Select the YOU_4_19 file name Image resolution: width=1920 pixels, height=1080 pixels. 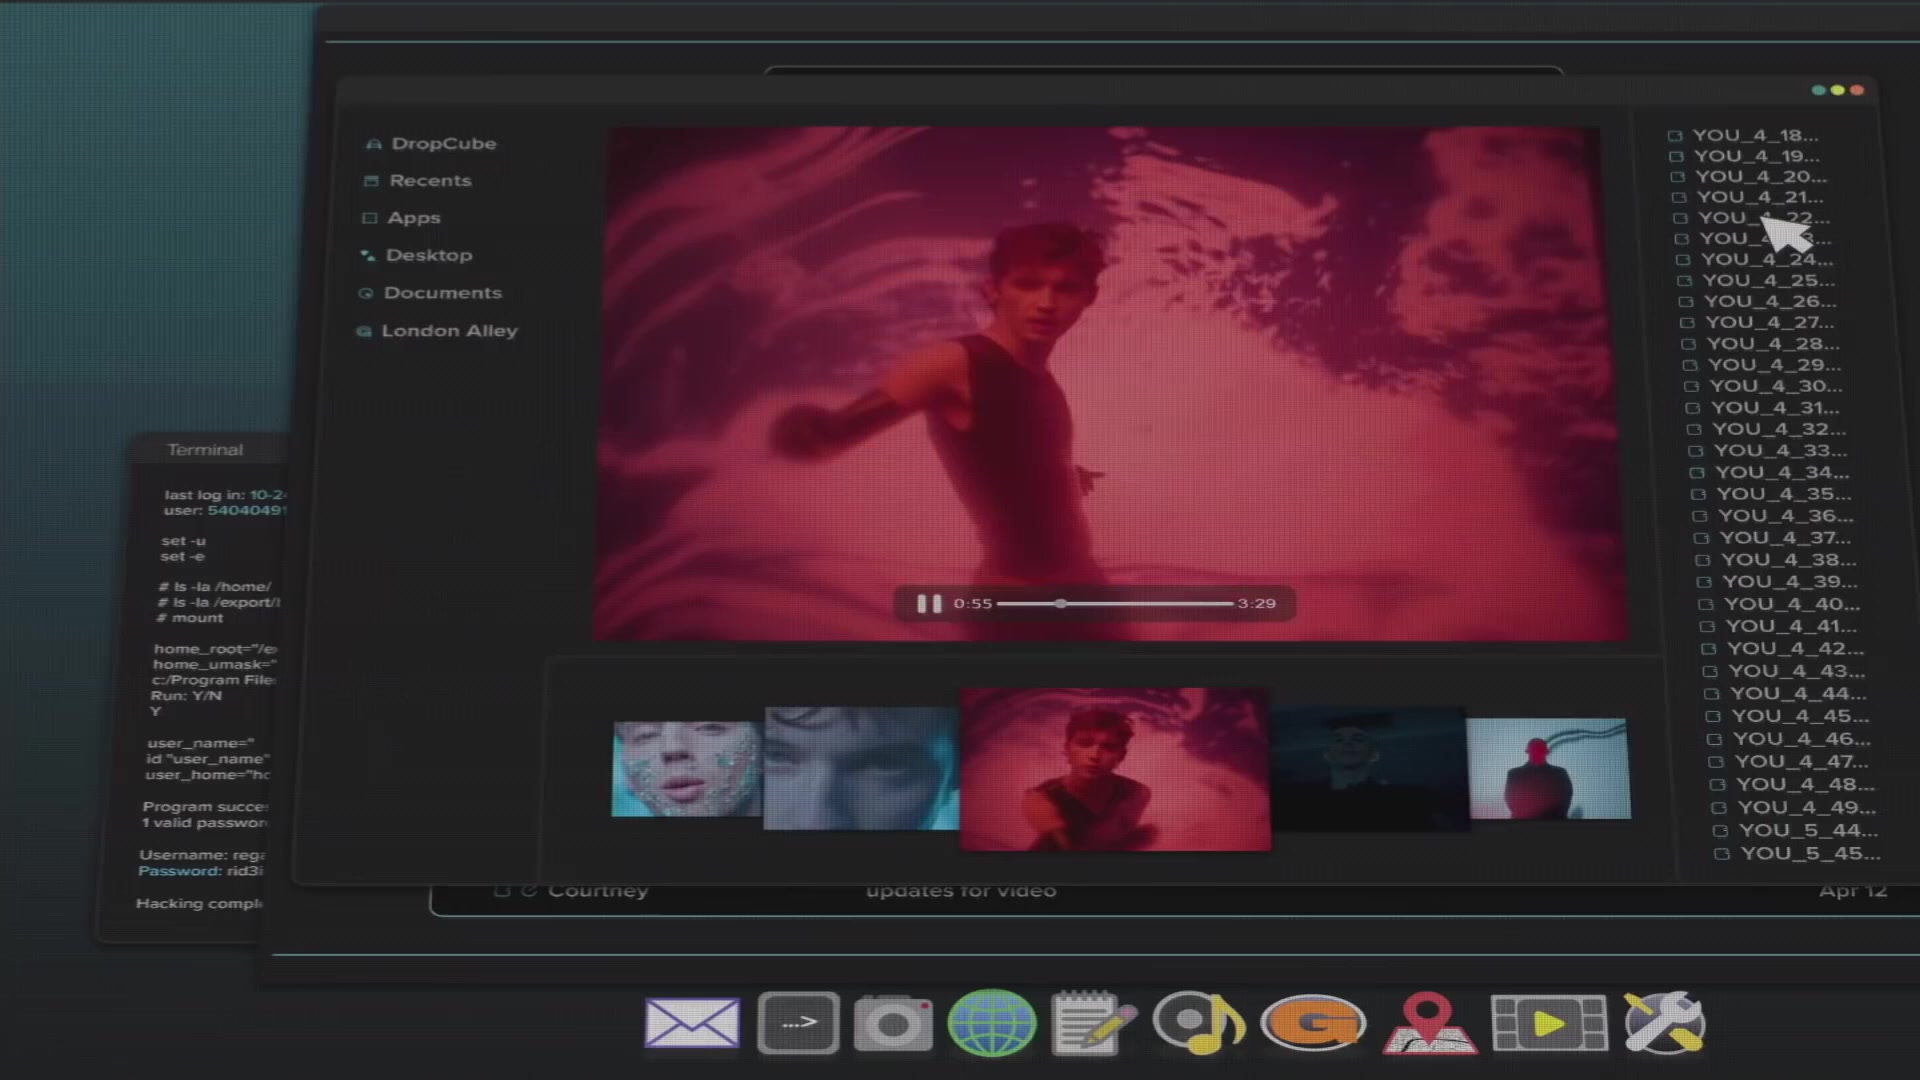pyautogui.click(x=1757, y=156)
